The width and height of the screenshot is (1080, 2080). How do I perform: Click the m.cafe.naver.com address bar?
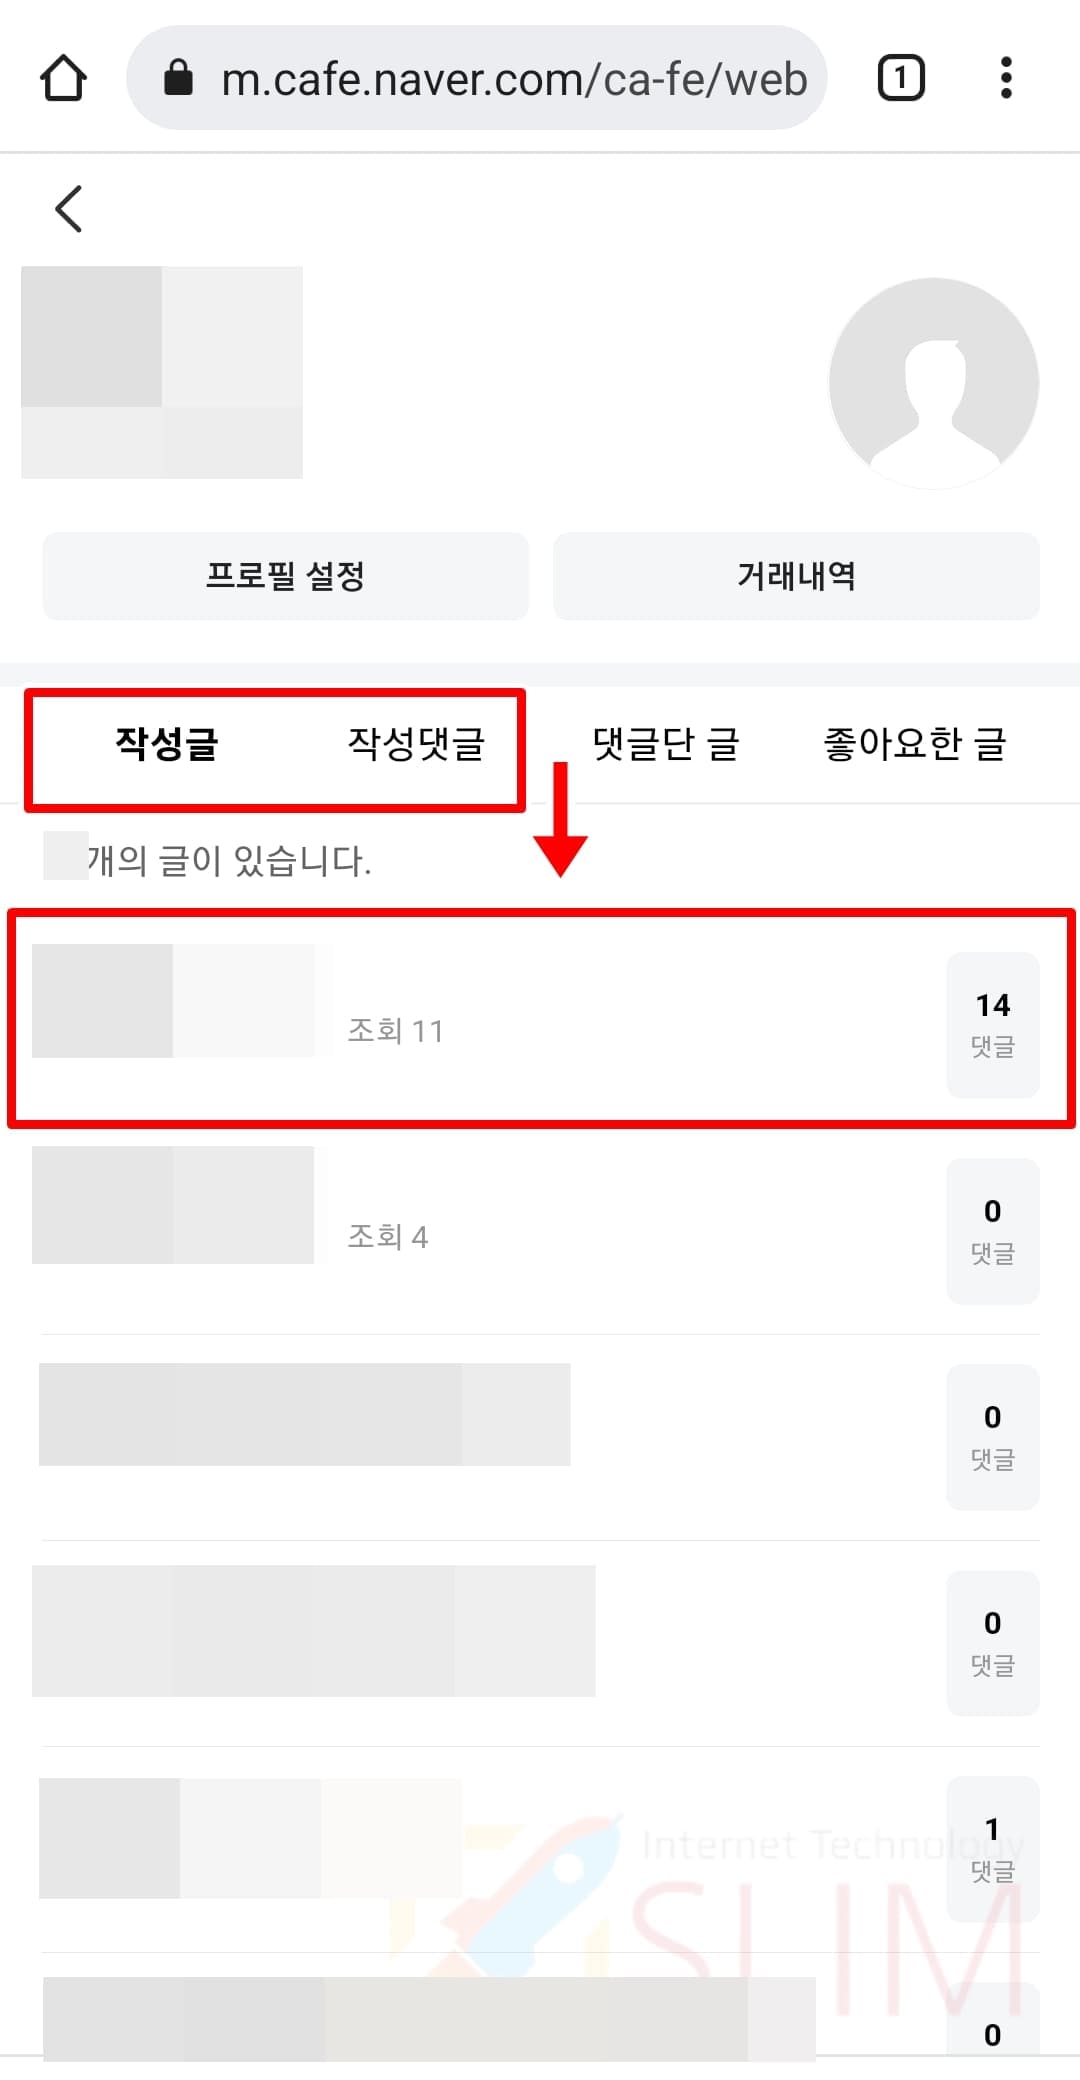[477, 78]
